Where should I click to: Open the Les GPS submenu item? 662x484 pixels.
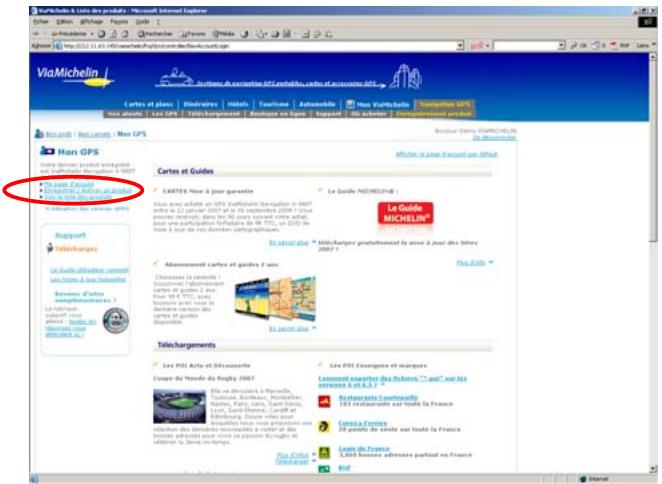(164, 114)
